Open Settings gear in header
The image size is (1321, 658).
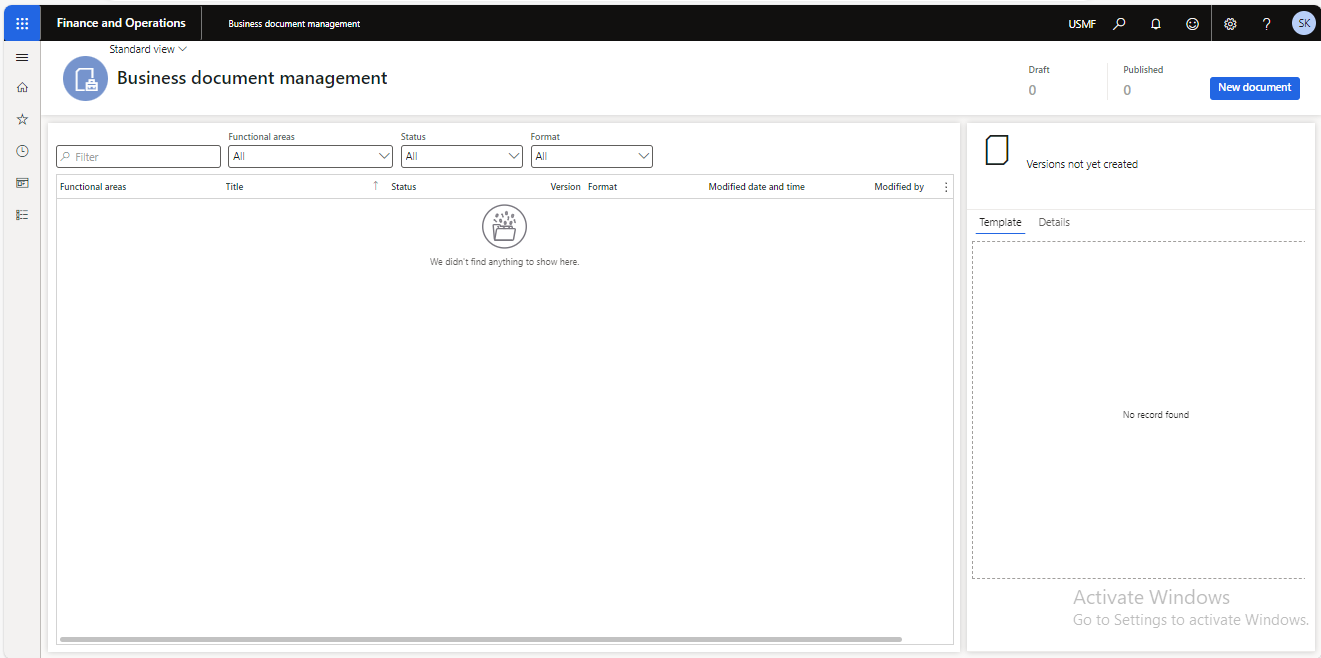click(1230, 24)
